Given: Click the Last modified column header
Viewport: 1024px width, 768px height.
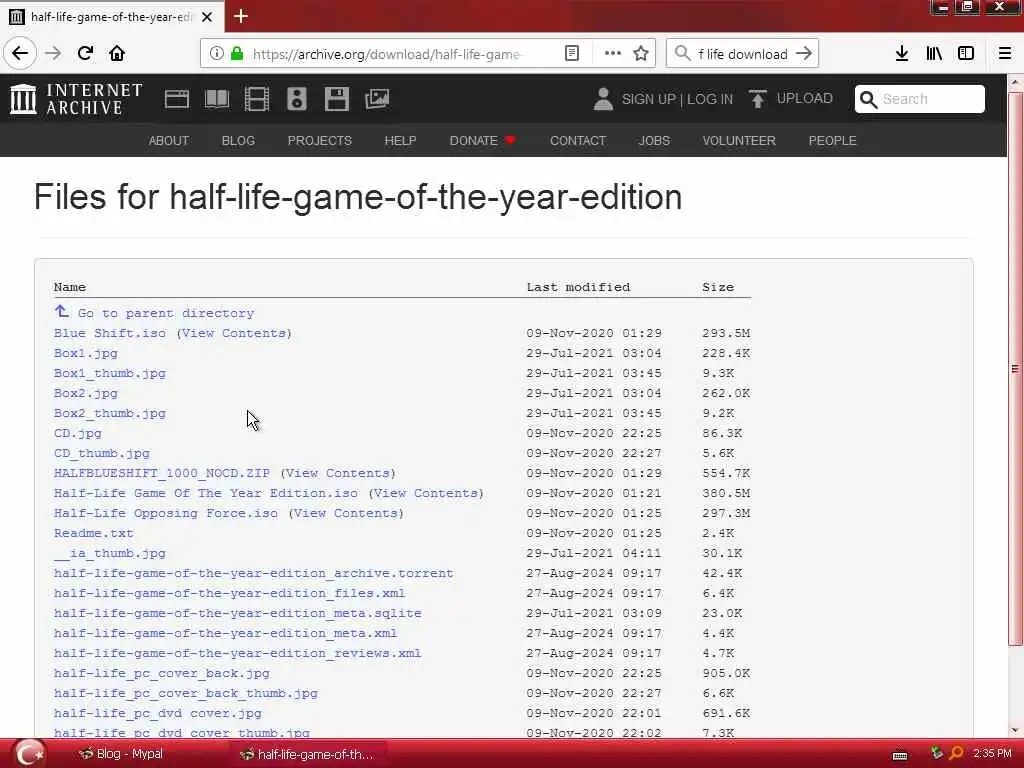Looking at the screenshot, I should [578, 287].
